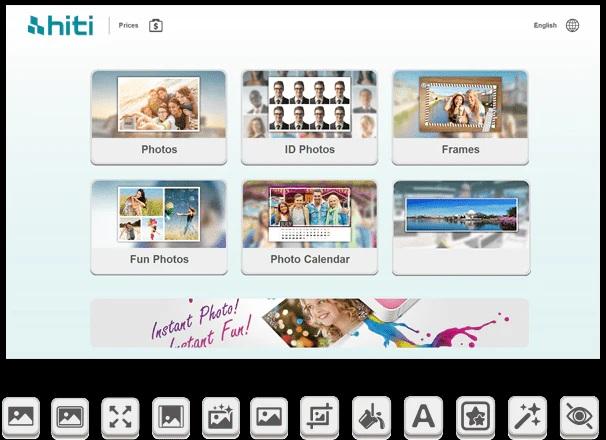This screenshot has width=606, height=440.
Task: Click the globe language icon
Action: (572, 26)
